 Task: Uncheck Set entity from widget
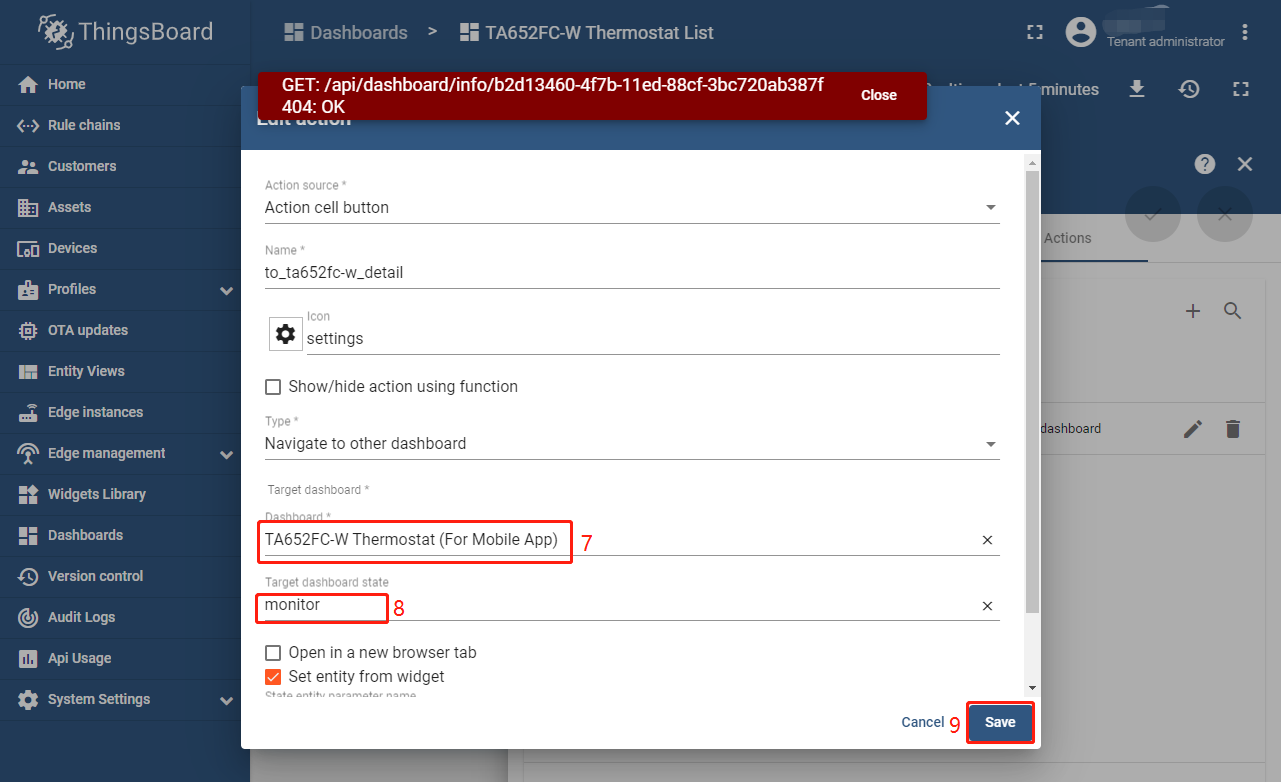(273, 677)
